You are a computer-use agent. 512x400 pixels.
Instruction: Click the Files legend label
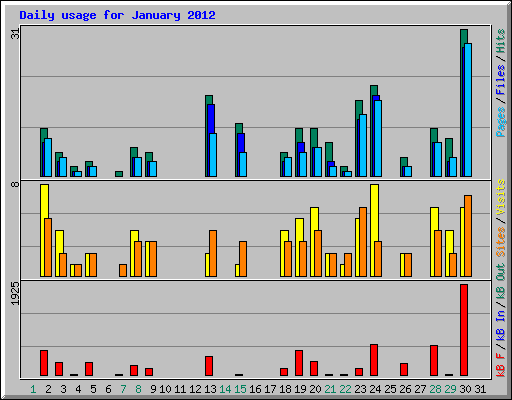tap(501, 80)
